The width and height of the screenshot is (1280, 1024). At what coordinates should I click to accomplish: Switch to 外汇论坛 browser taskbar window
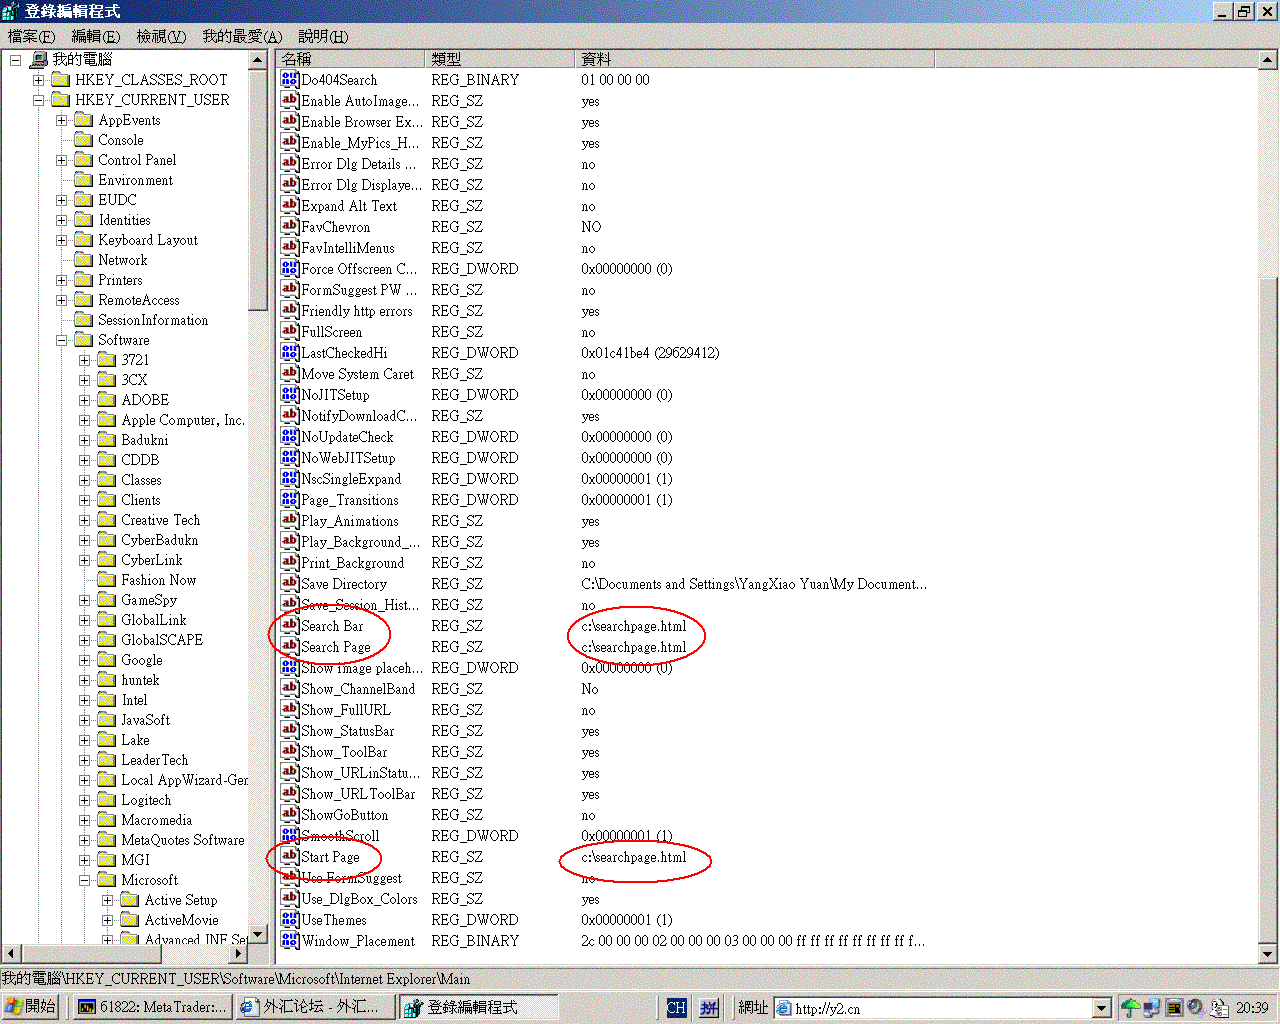tap(316, 1007)
